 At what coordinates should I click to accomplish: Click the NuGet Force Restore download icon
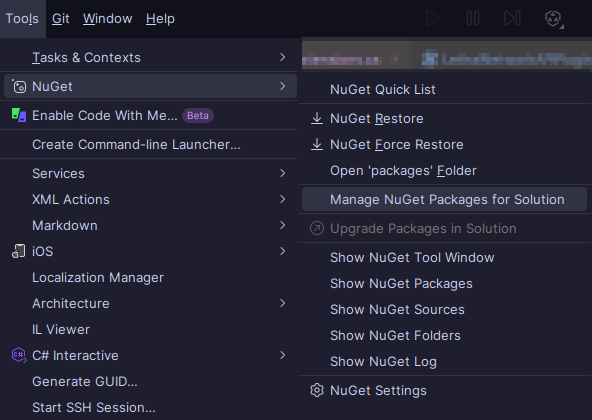[317, 144]
